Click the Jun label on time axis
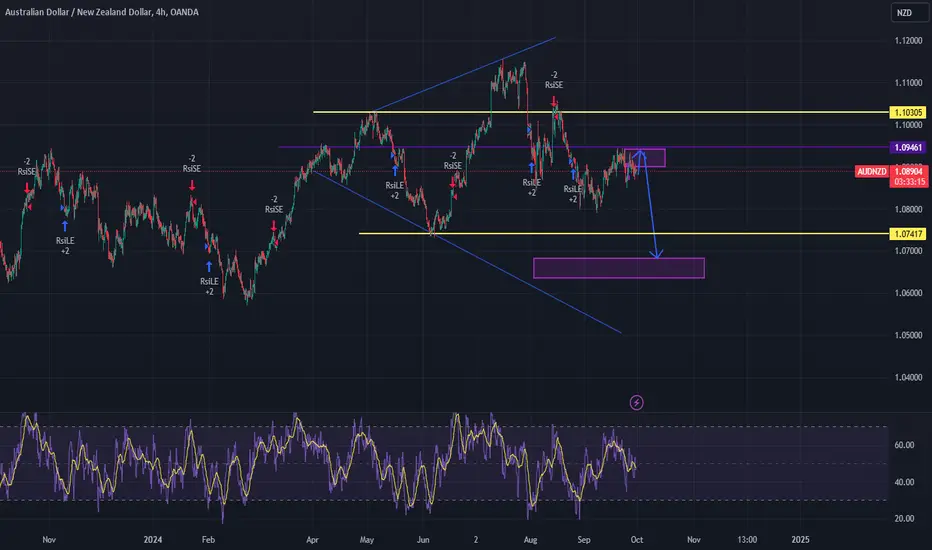The image size is (932, 550). tap(423, 540)
